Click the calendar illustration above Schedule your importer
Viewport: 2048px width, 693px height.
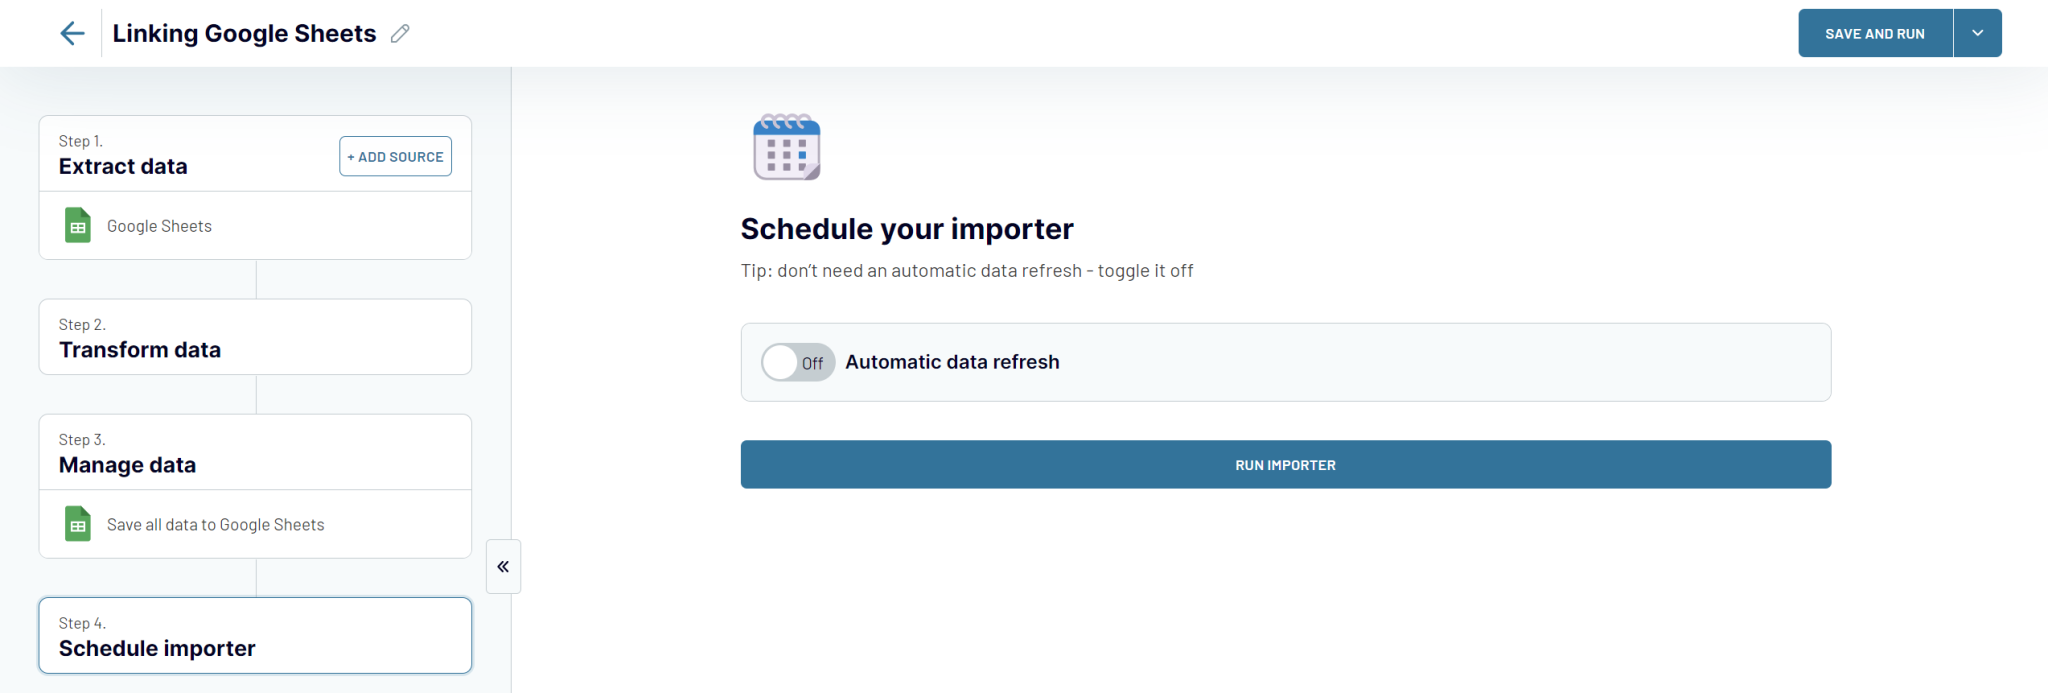coord(787,148)
